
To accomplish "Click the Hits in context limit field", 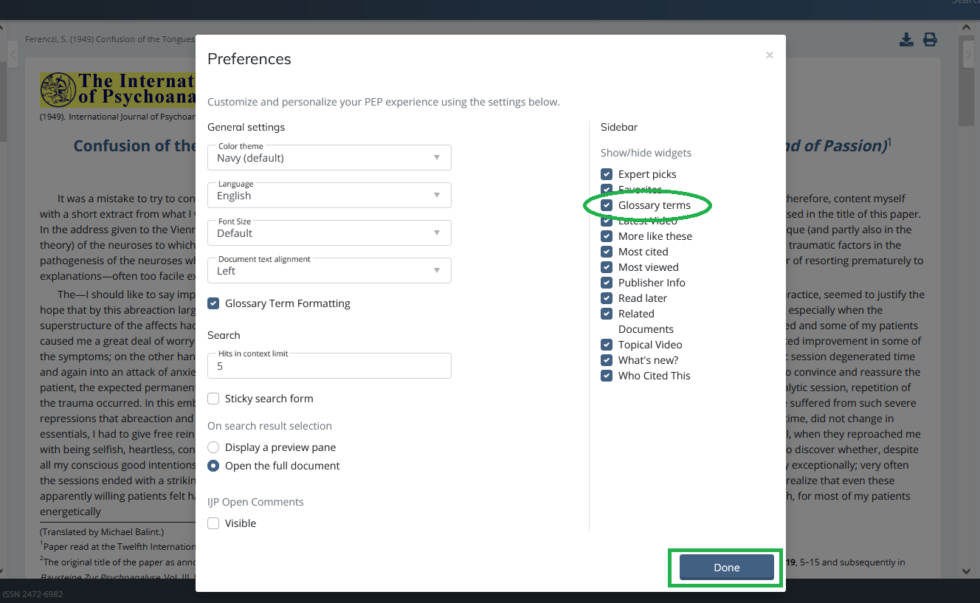I will tap(329, 367).
